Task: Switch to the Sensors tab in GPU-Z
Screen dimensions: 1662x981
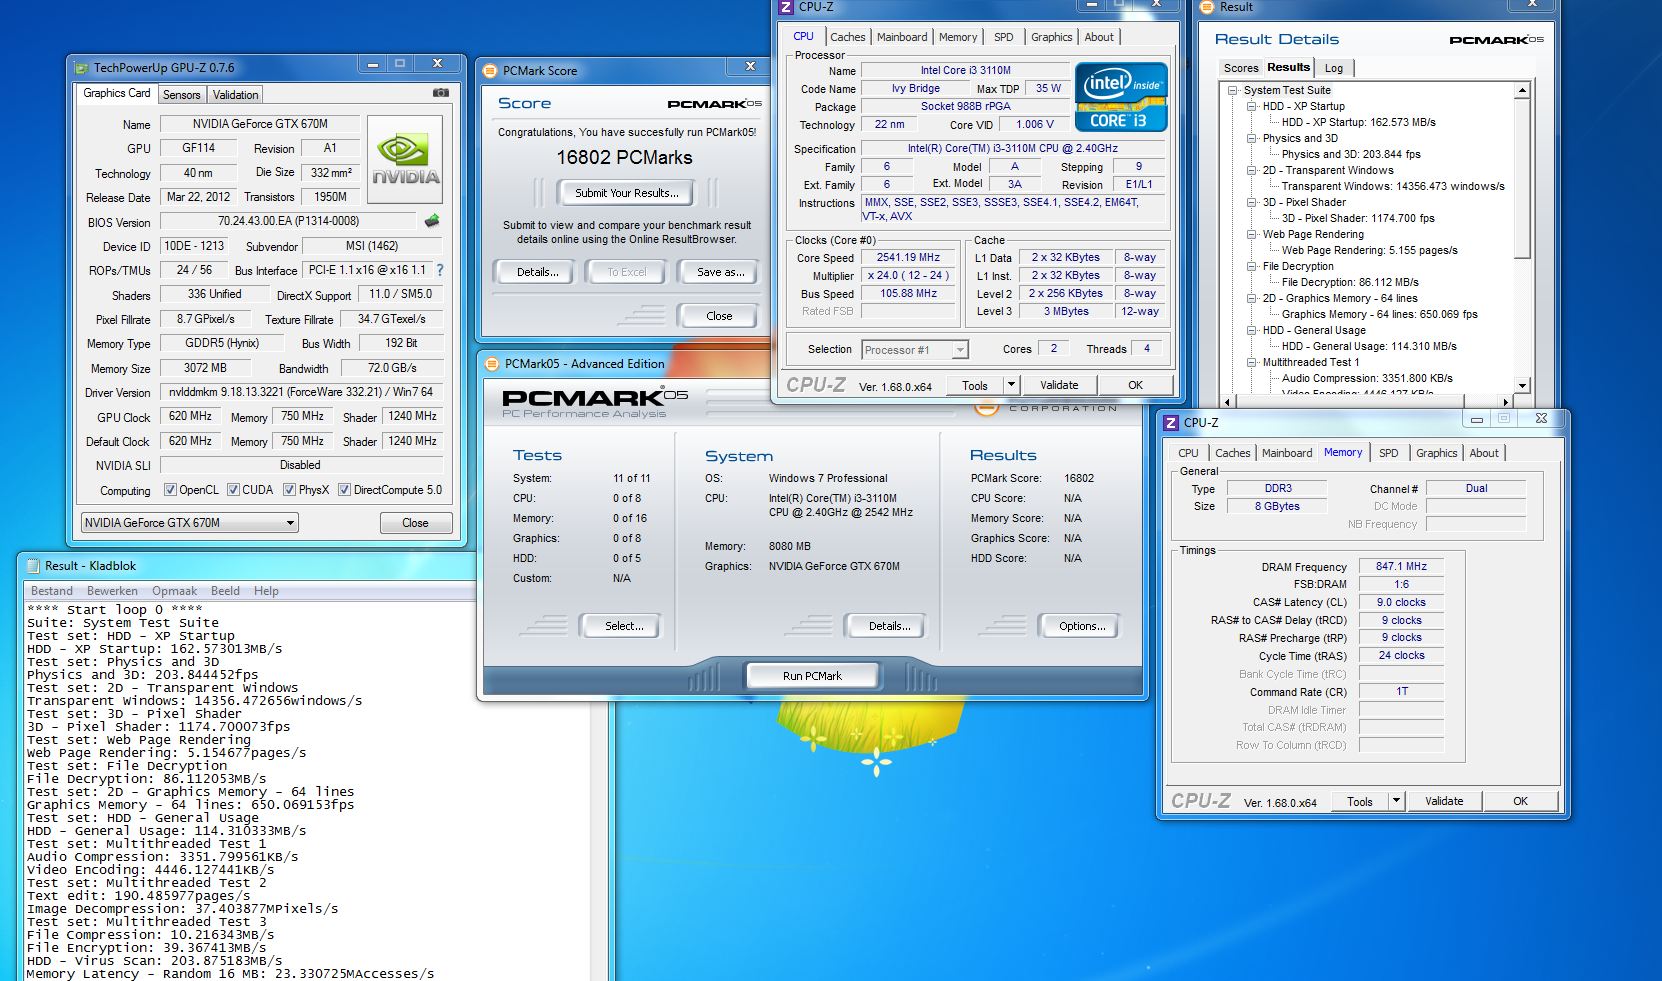Action: tap(182, 95)
